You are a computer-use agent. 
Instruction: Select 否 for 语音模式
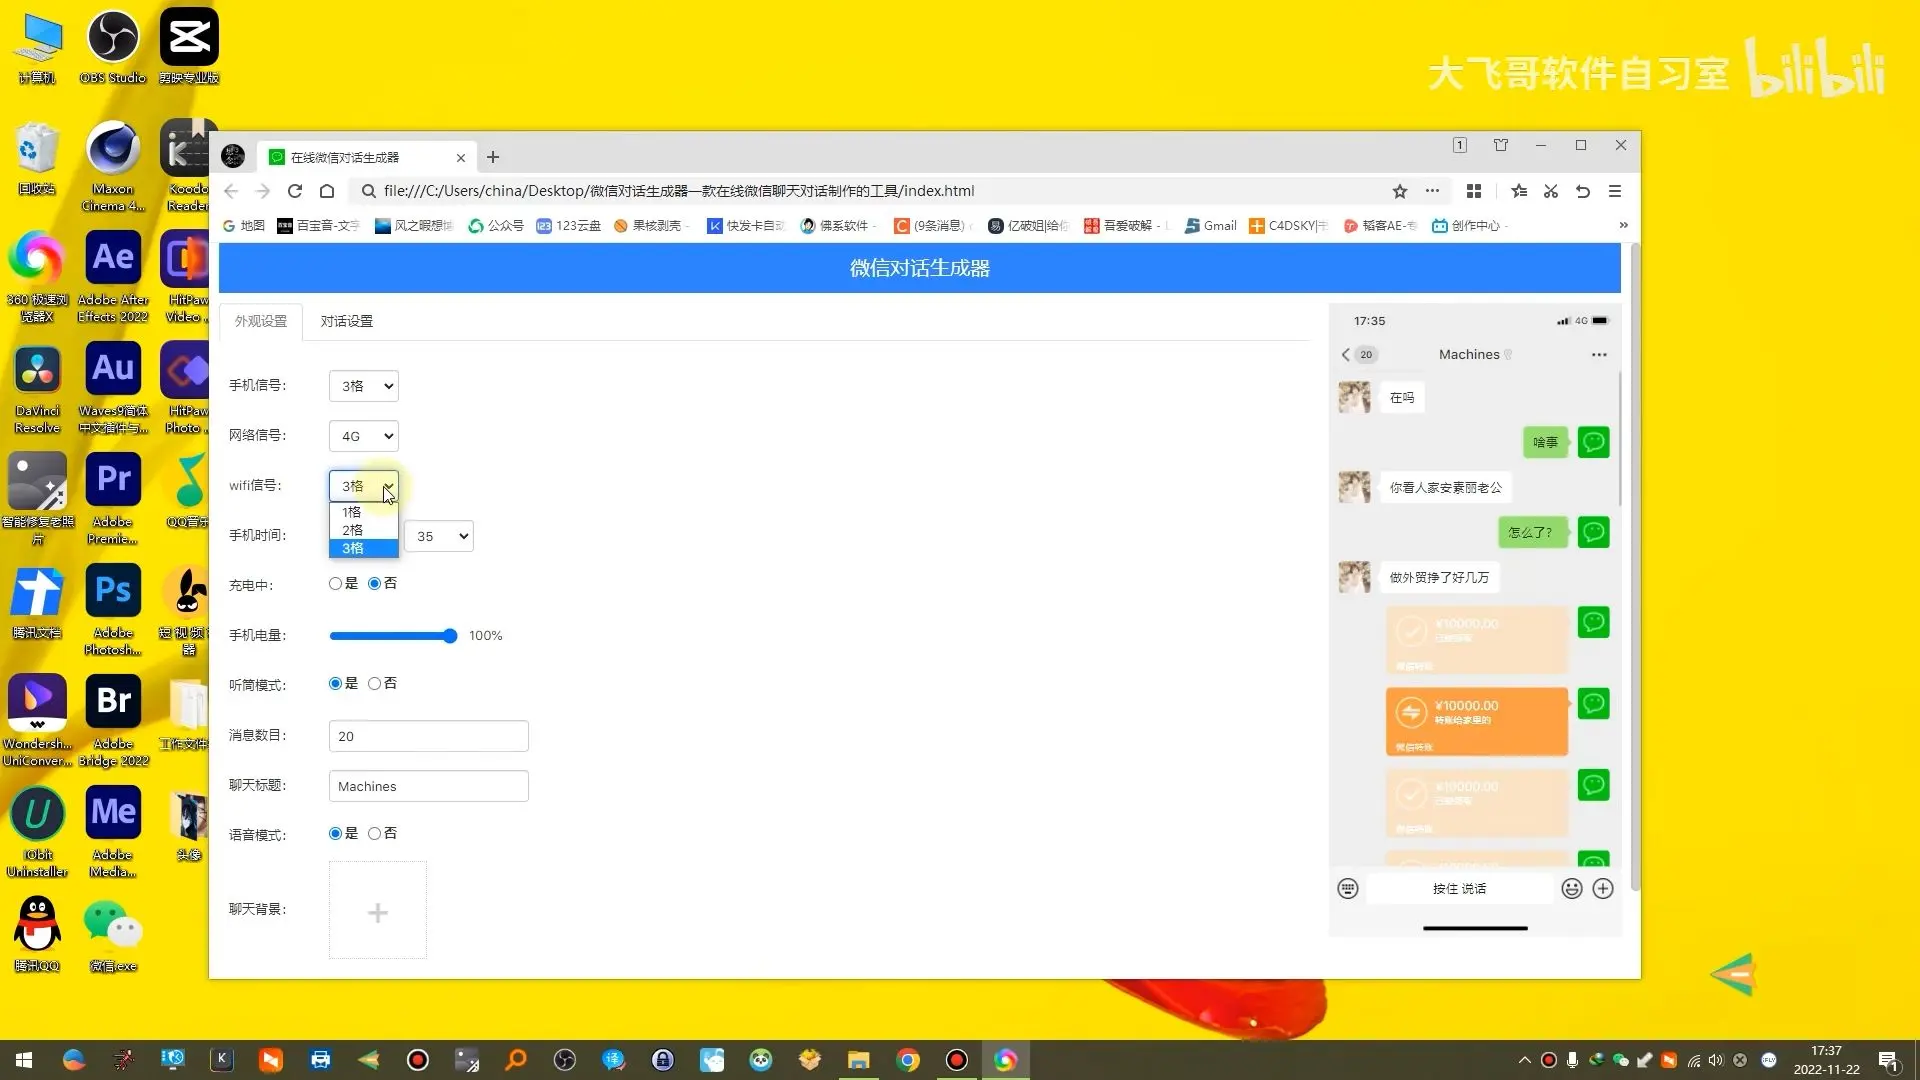375,834
